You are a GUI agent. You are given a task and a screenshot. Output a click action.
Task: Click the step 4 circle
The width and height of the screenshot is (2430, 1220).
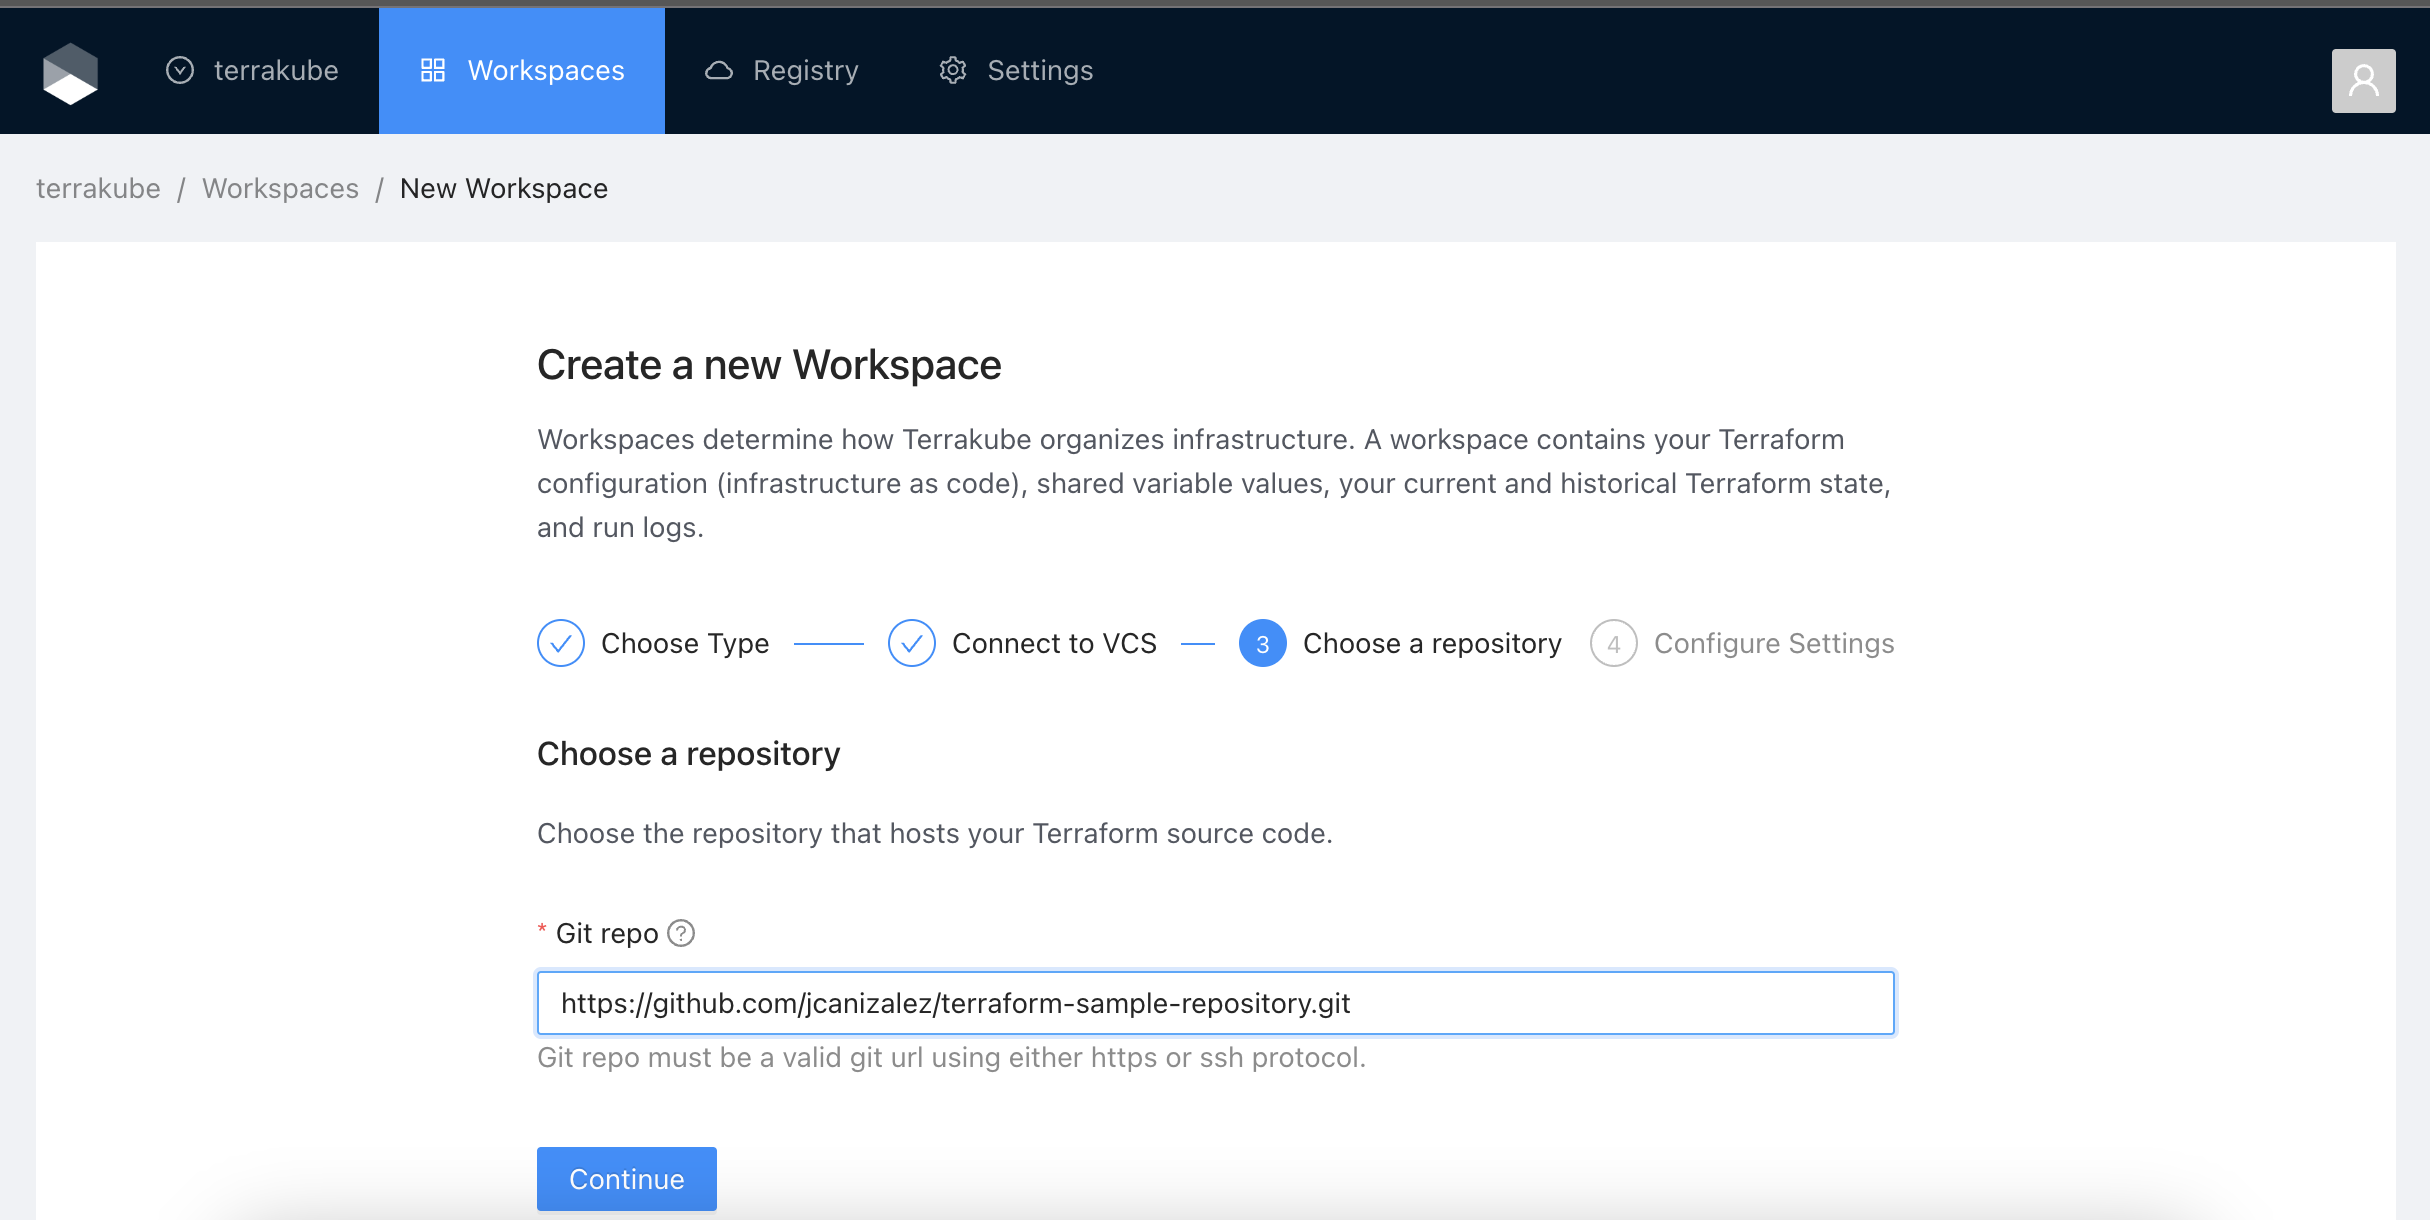(1613, 643)
